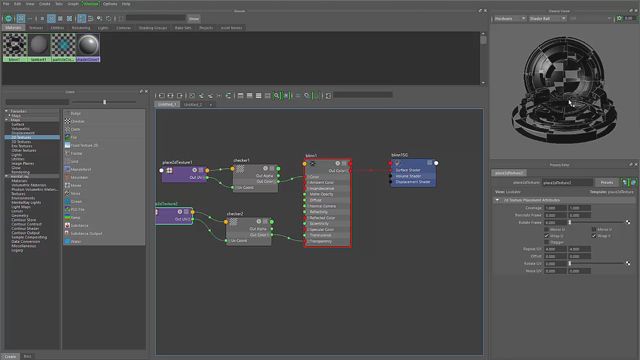
Task: Select 3D Textures in the tree
Action: tap(21, 142)
